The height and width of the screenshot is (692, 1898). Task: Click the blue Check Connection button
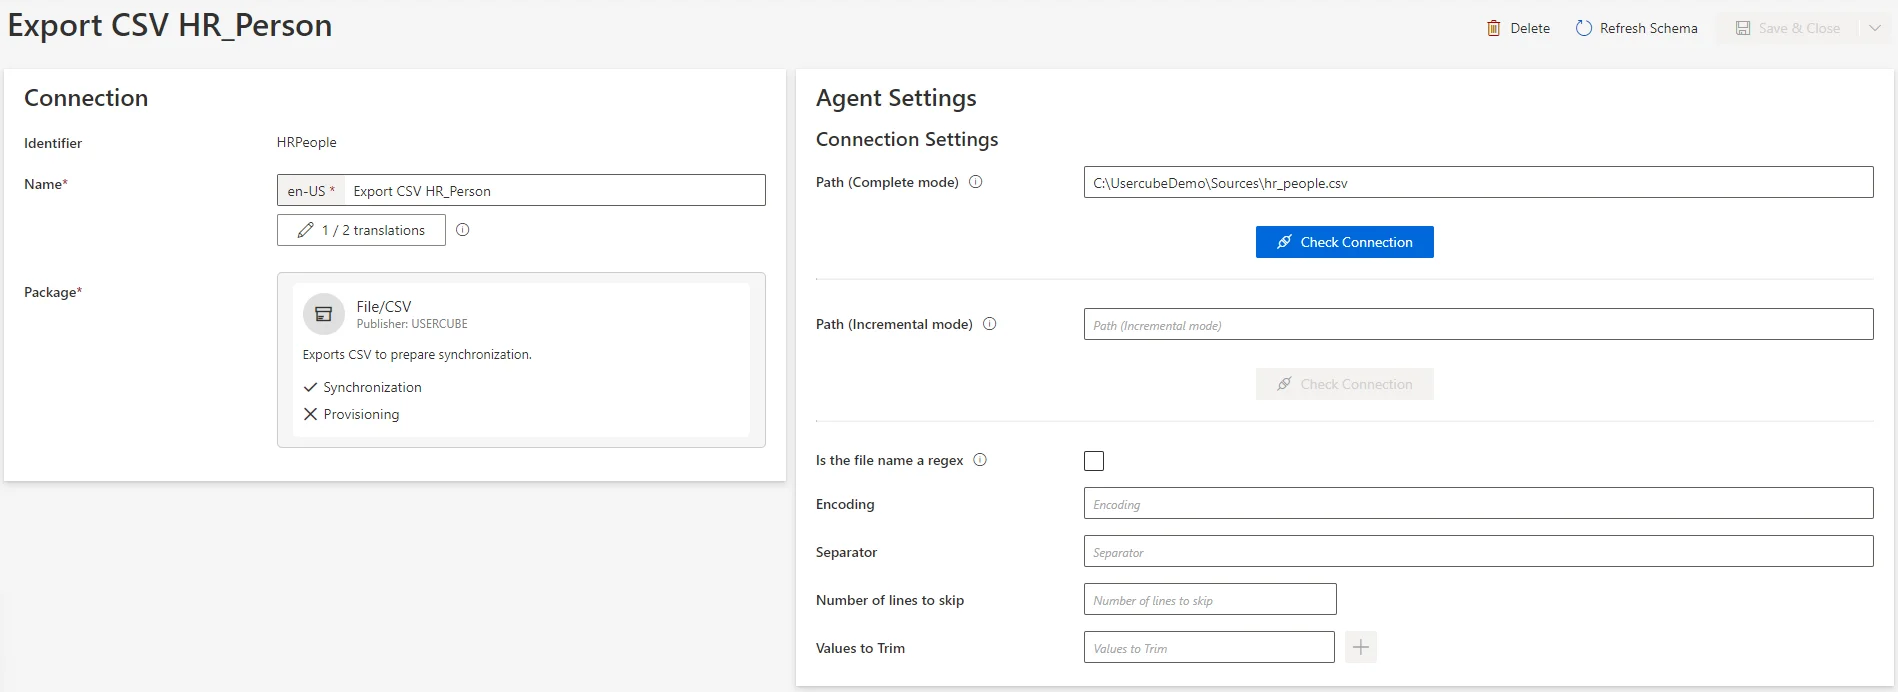point(1345,242)
